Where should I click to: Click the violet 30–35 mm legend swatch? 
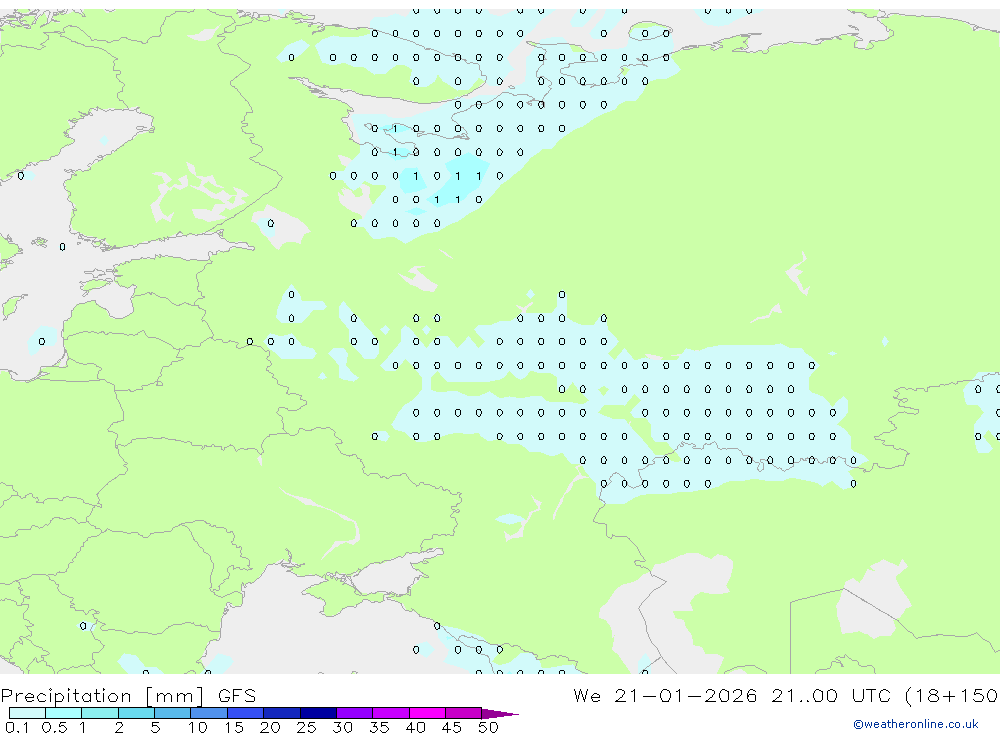click(x=355, y=713)
